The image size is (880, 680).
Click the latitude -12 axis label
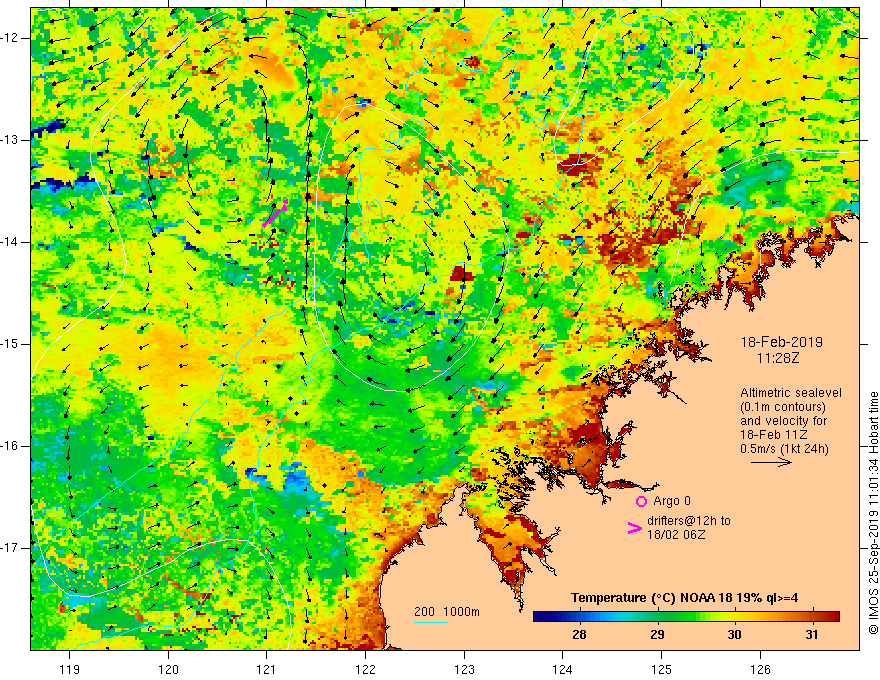pyautogui.click(x=11, y=38)
